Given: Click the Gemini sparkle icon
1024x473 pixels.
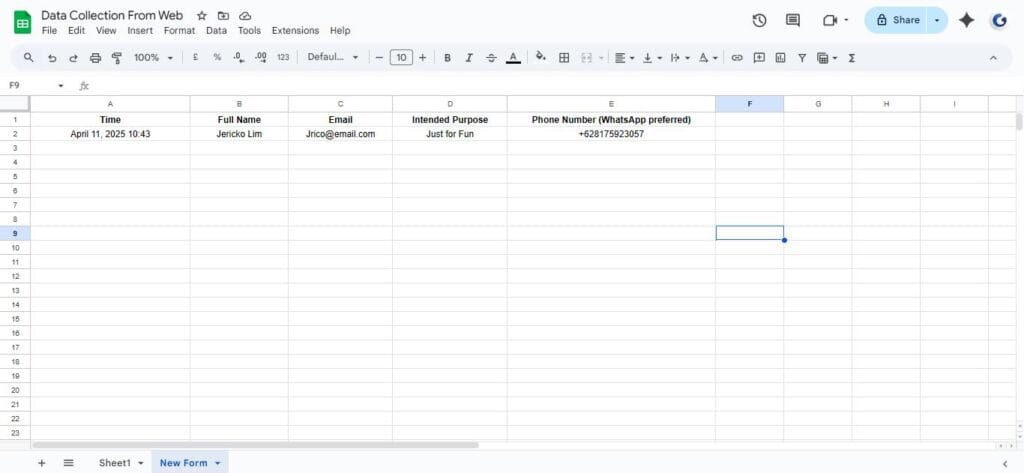Looking at the screenshot, I should 966,20.
